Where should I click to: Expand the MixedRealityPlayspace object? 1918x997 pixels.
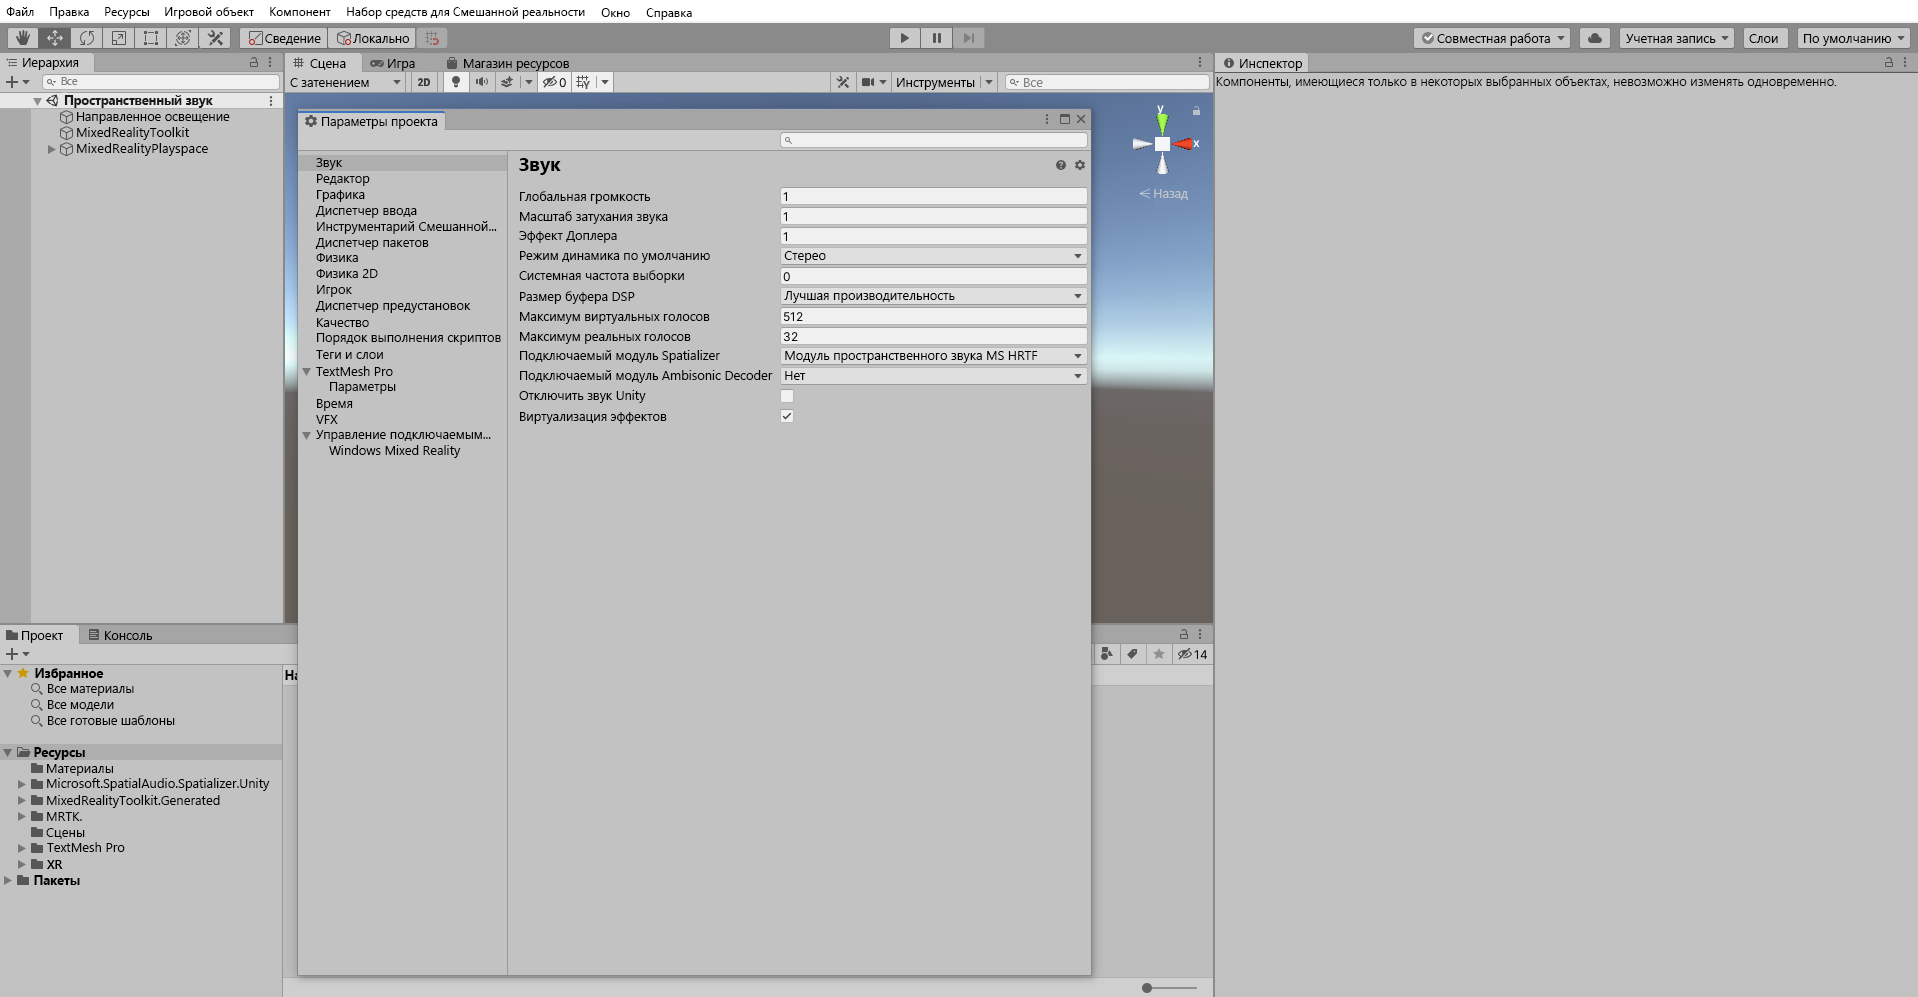pos(51,149)
